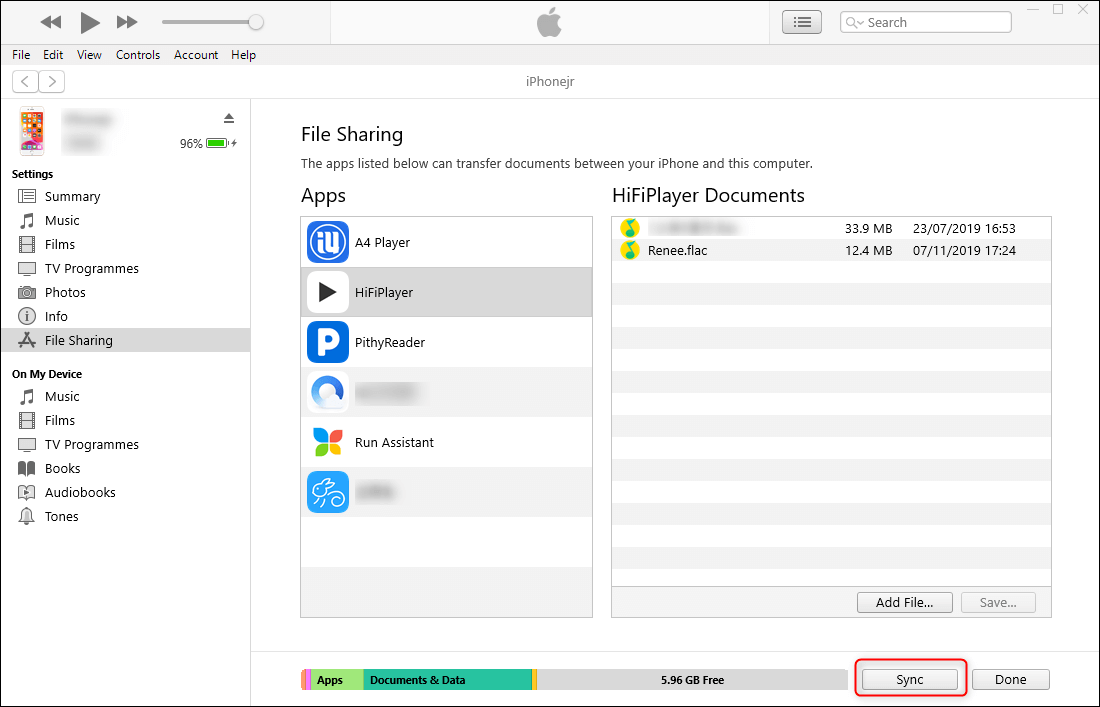Open the list view button
Screen dimensions: 1100x707
[802, 22]
